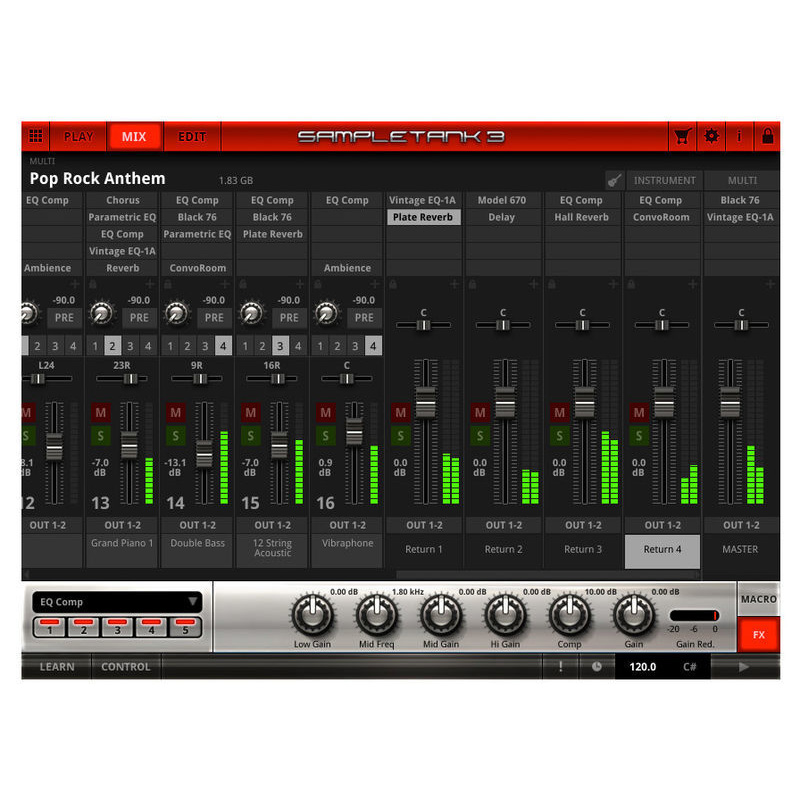Open Hall Reverb effect slot
Image resolution: width=800 pixels, height=800 pixels.
[582, 217]
